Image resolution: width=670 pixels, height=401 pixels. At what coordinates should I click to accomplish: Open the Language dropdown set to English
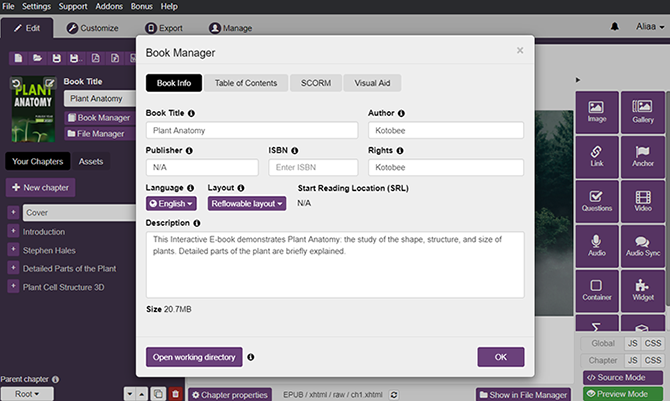click(x=171, y=203)
